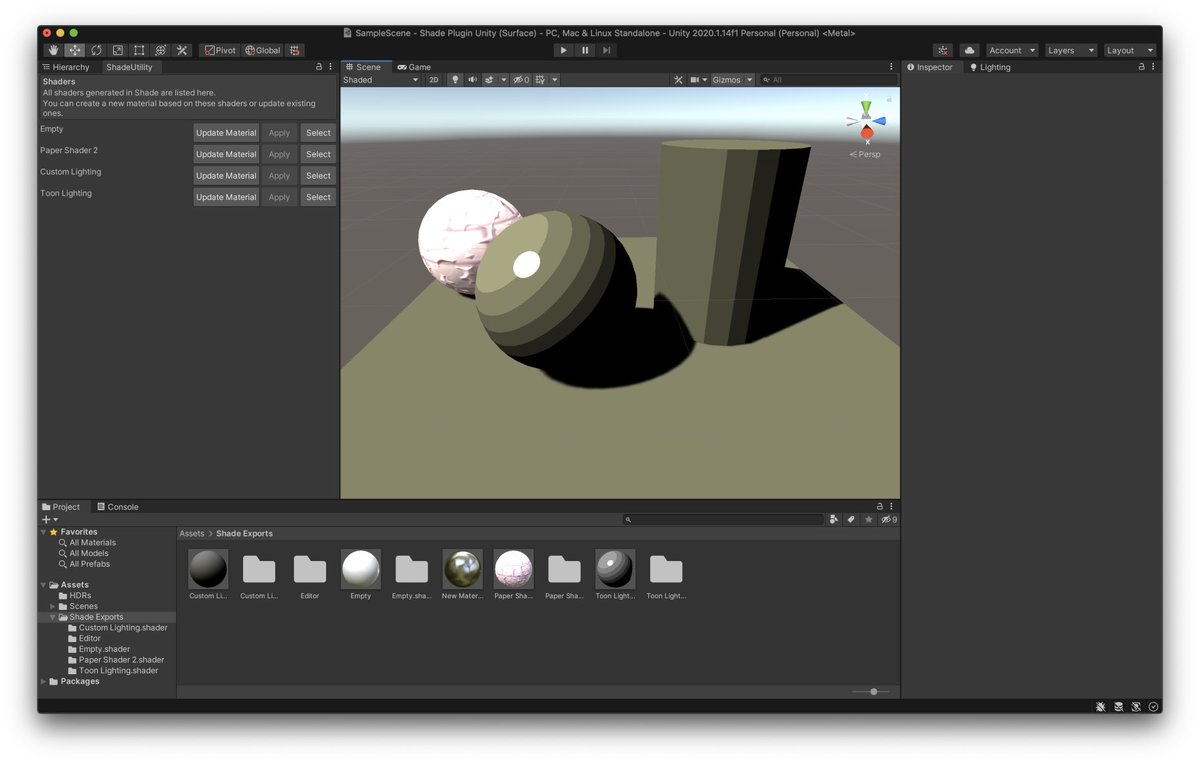Update Material for Toon Lighting shader
Screen dimensions: 1200x763
tap(225, 196)
